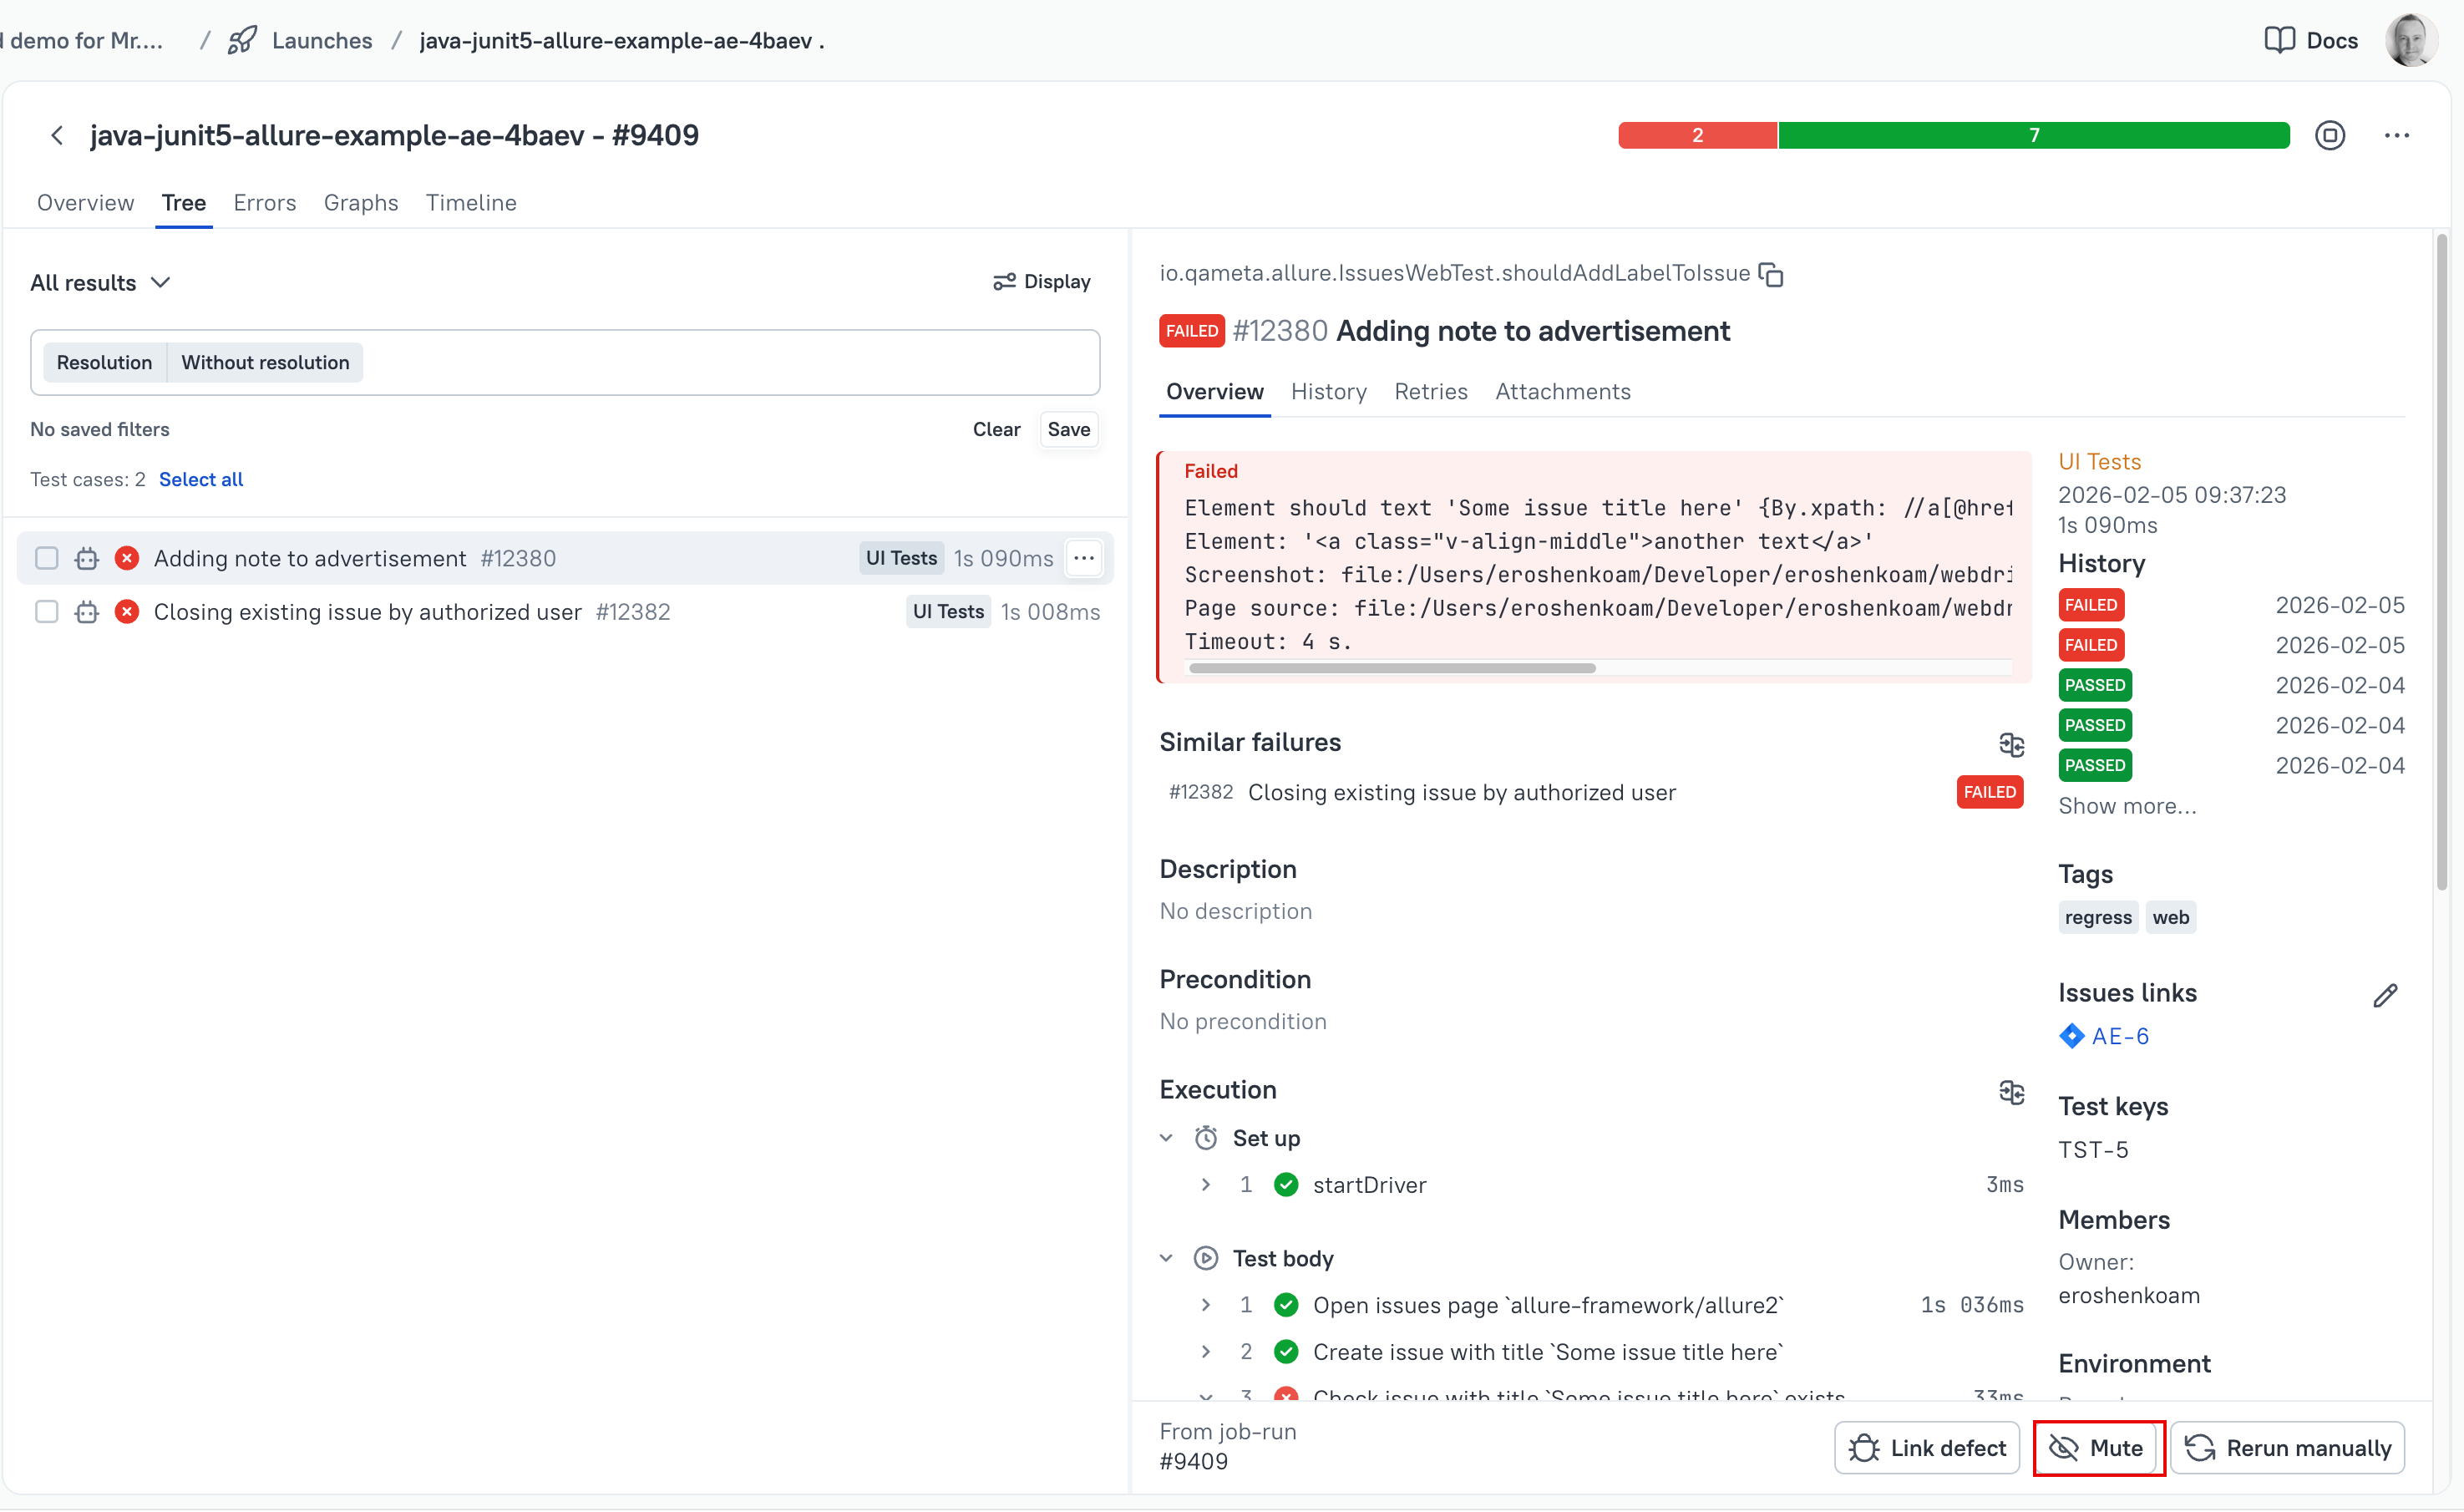Copy the full test name with copy icon
Viewport: 2464px width, 1512px height.
[x=1771, y=274]
